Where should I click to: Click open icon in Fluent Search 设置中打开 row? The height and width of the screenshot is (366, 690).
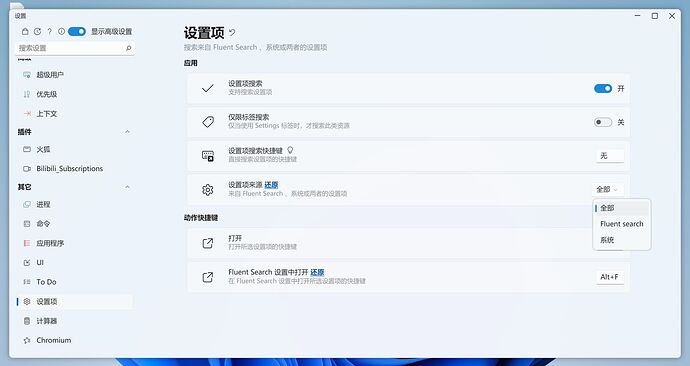point(208,277)
